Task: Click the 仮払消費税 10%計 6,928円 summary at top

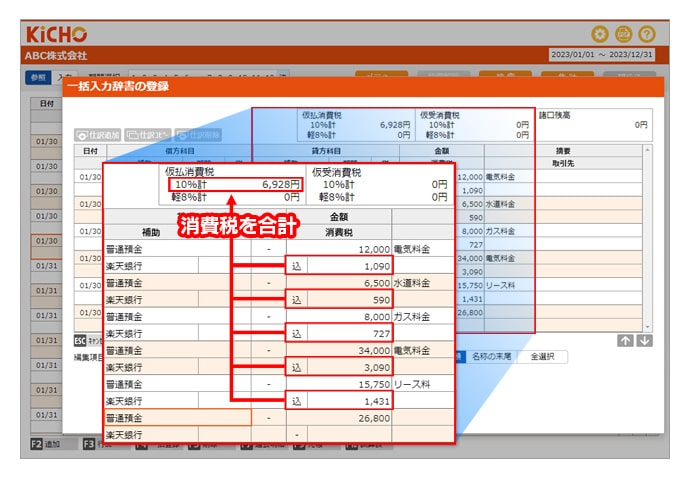Action: tap(359, 125)
